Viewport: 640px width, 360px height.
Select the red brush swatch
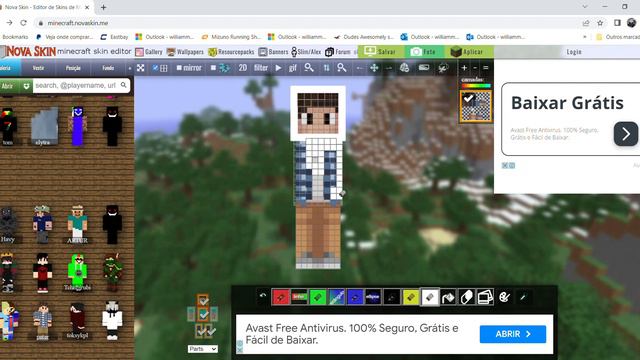click(281, 297)
